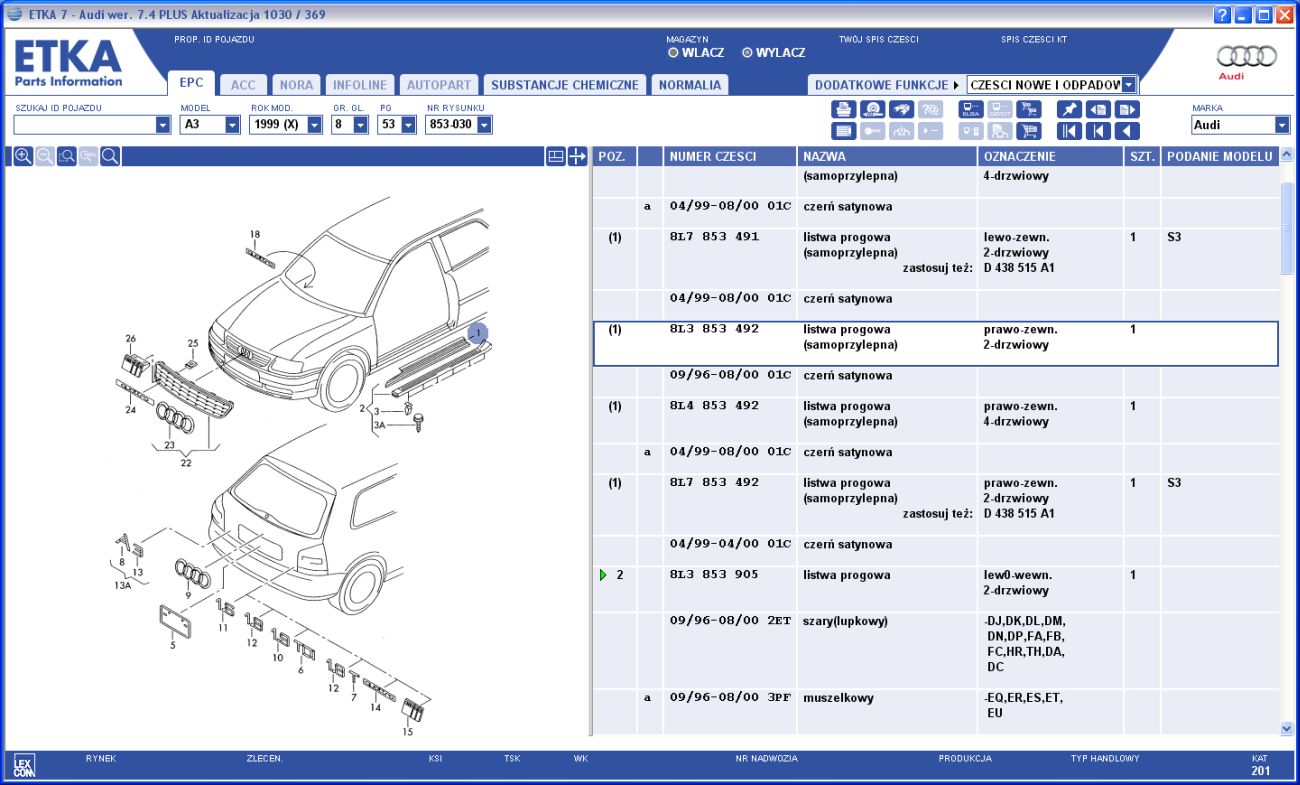Image resolution: width=1300 pixels, height=785 pixels.
Task: Select part row 8L3 853 492
Action: [936, 343]
